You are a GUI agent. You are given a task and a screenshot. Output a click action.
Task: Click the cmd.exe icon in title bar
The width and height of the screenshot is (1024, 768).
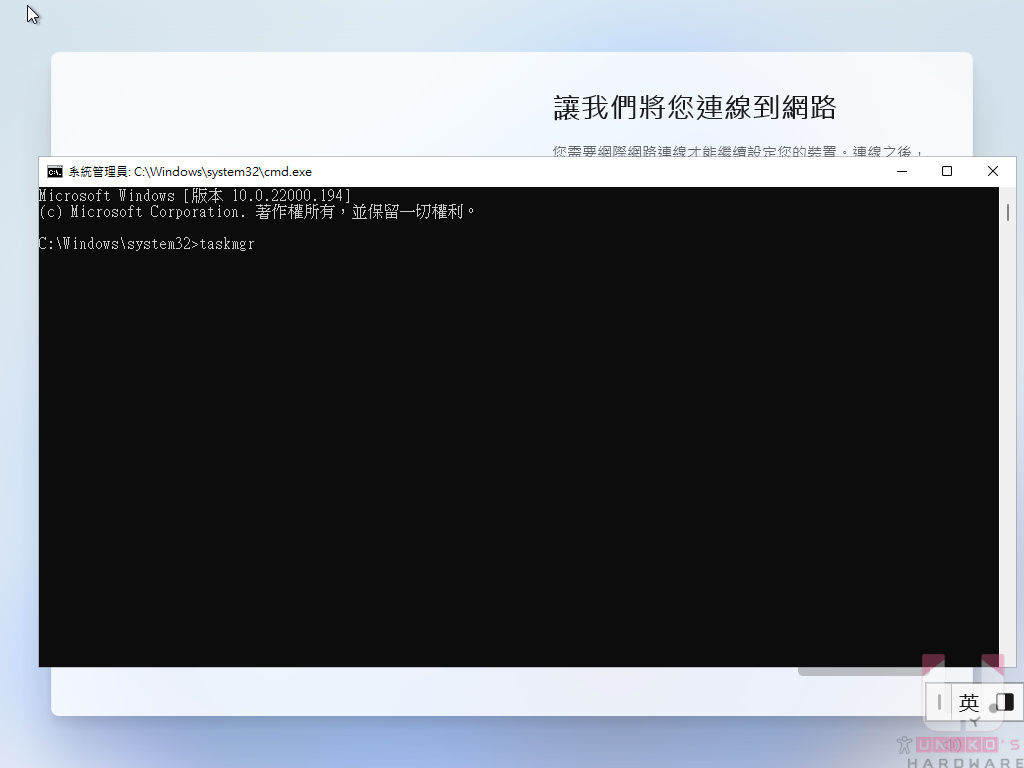click(55, 172)
